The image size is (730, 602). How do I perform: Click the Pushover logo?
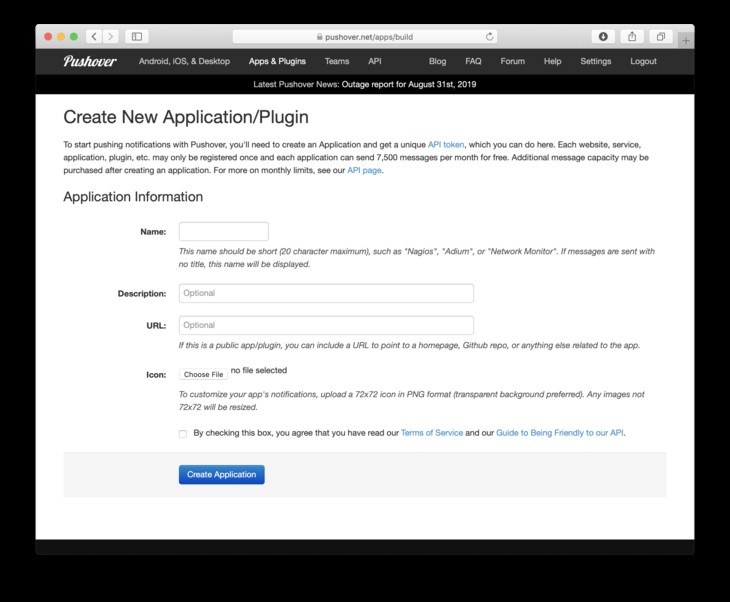click(x=90, y=61)
